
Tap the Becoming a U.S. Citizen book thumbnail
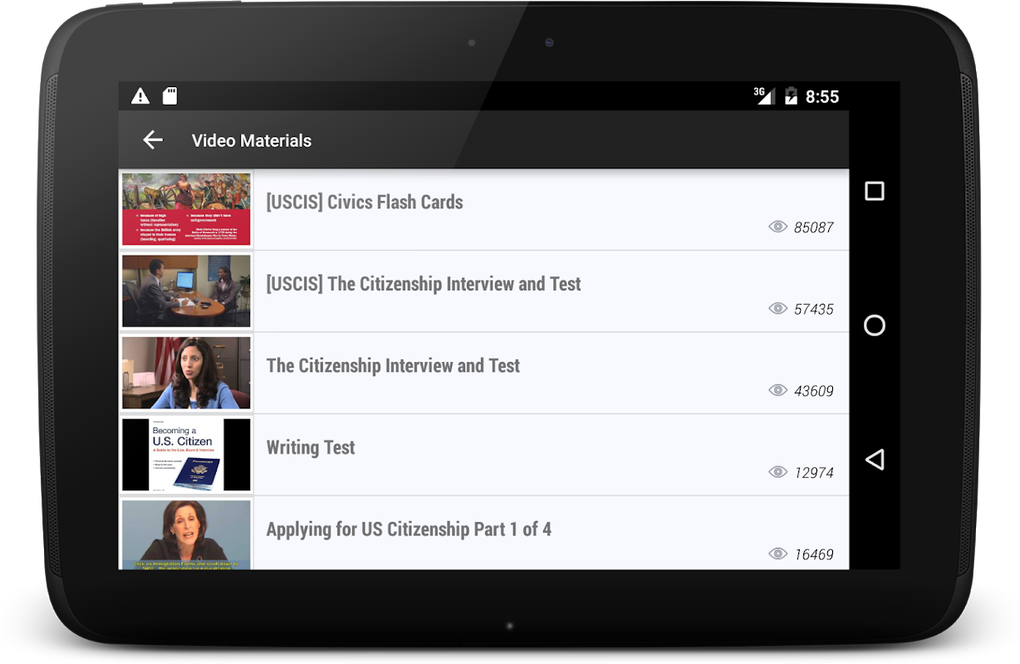[186, 453]
